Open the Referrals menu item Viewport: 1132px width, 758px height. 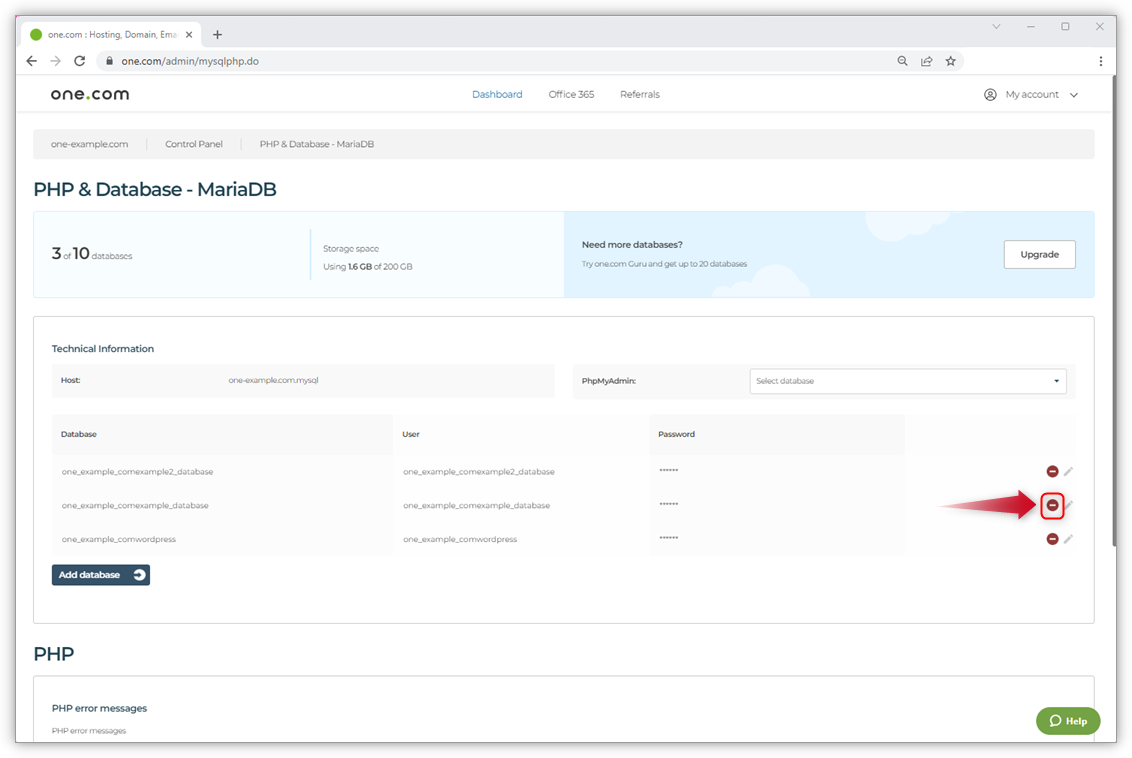coord(639,95)
